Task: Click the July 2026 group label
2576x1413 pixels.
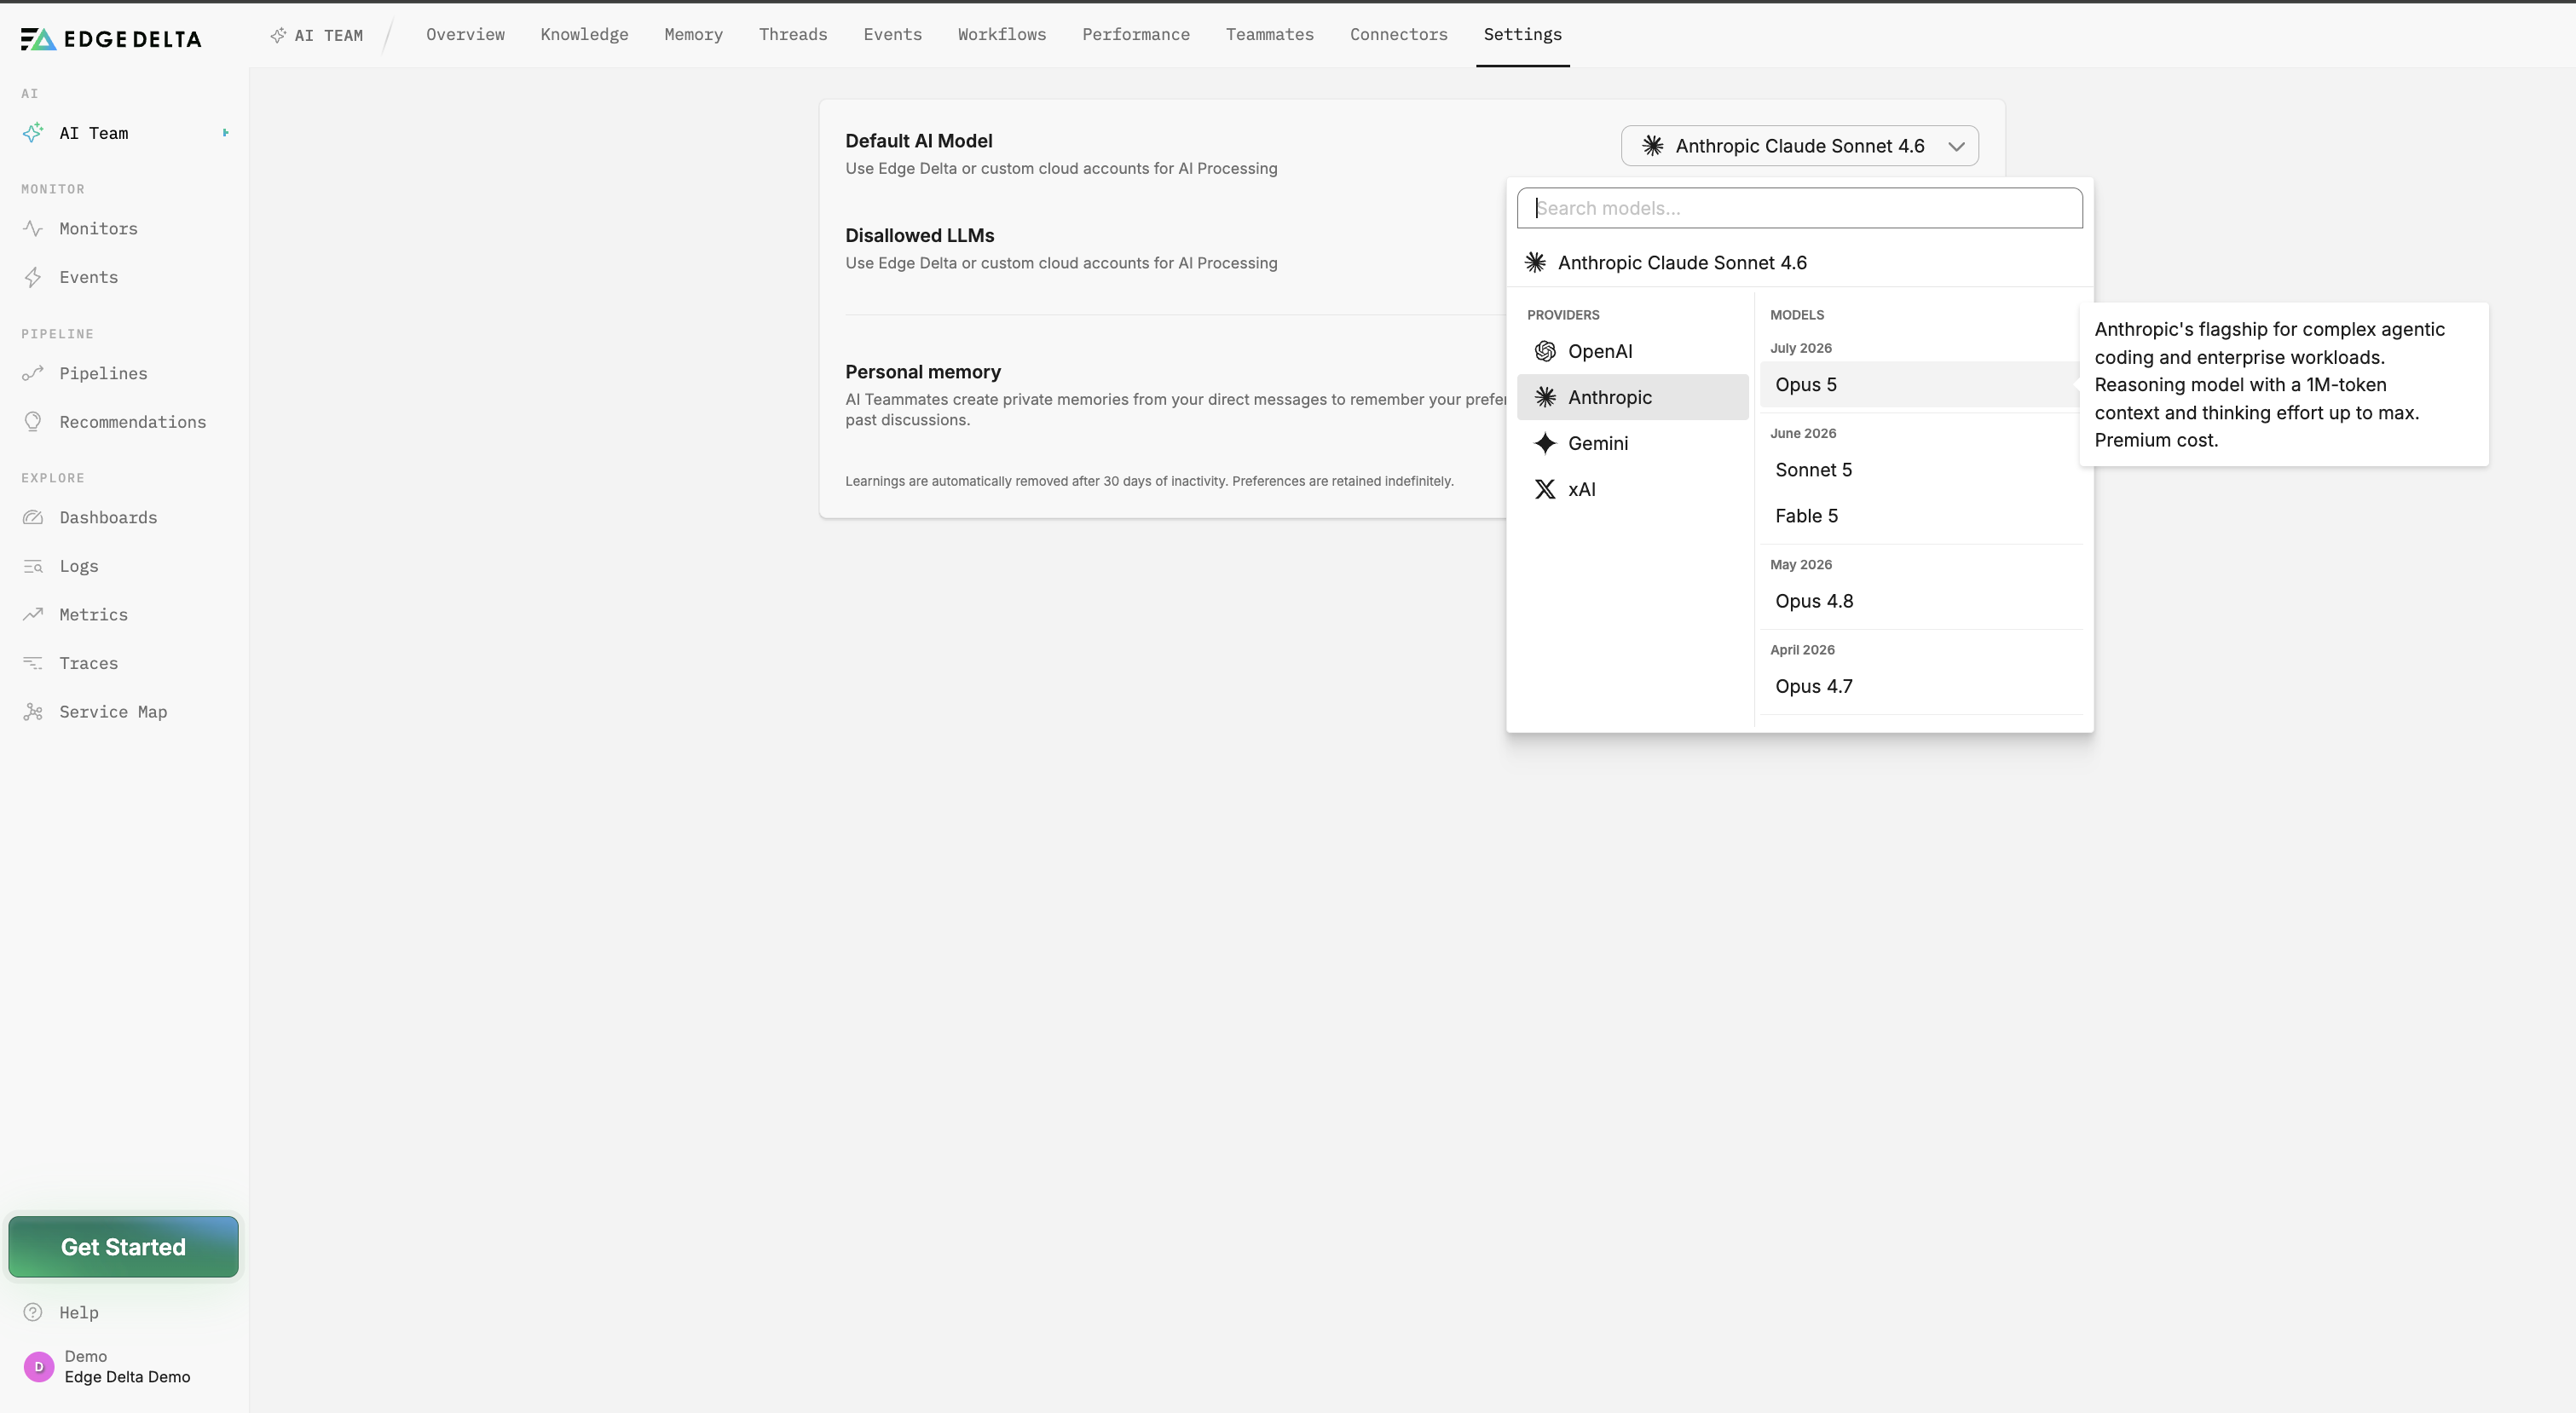Action: [1800, 348]
